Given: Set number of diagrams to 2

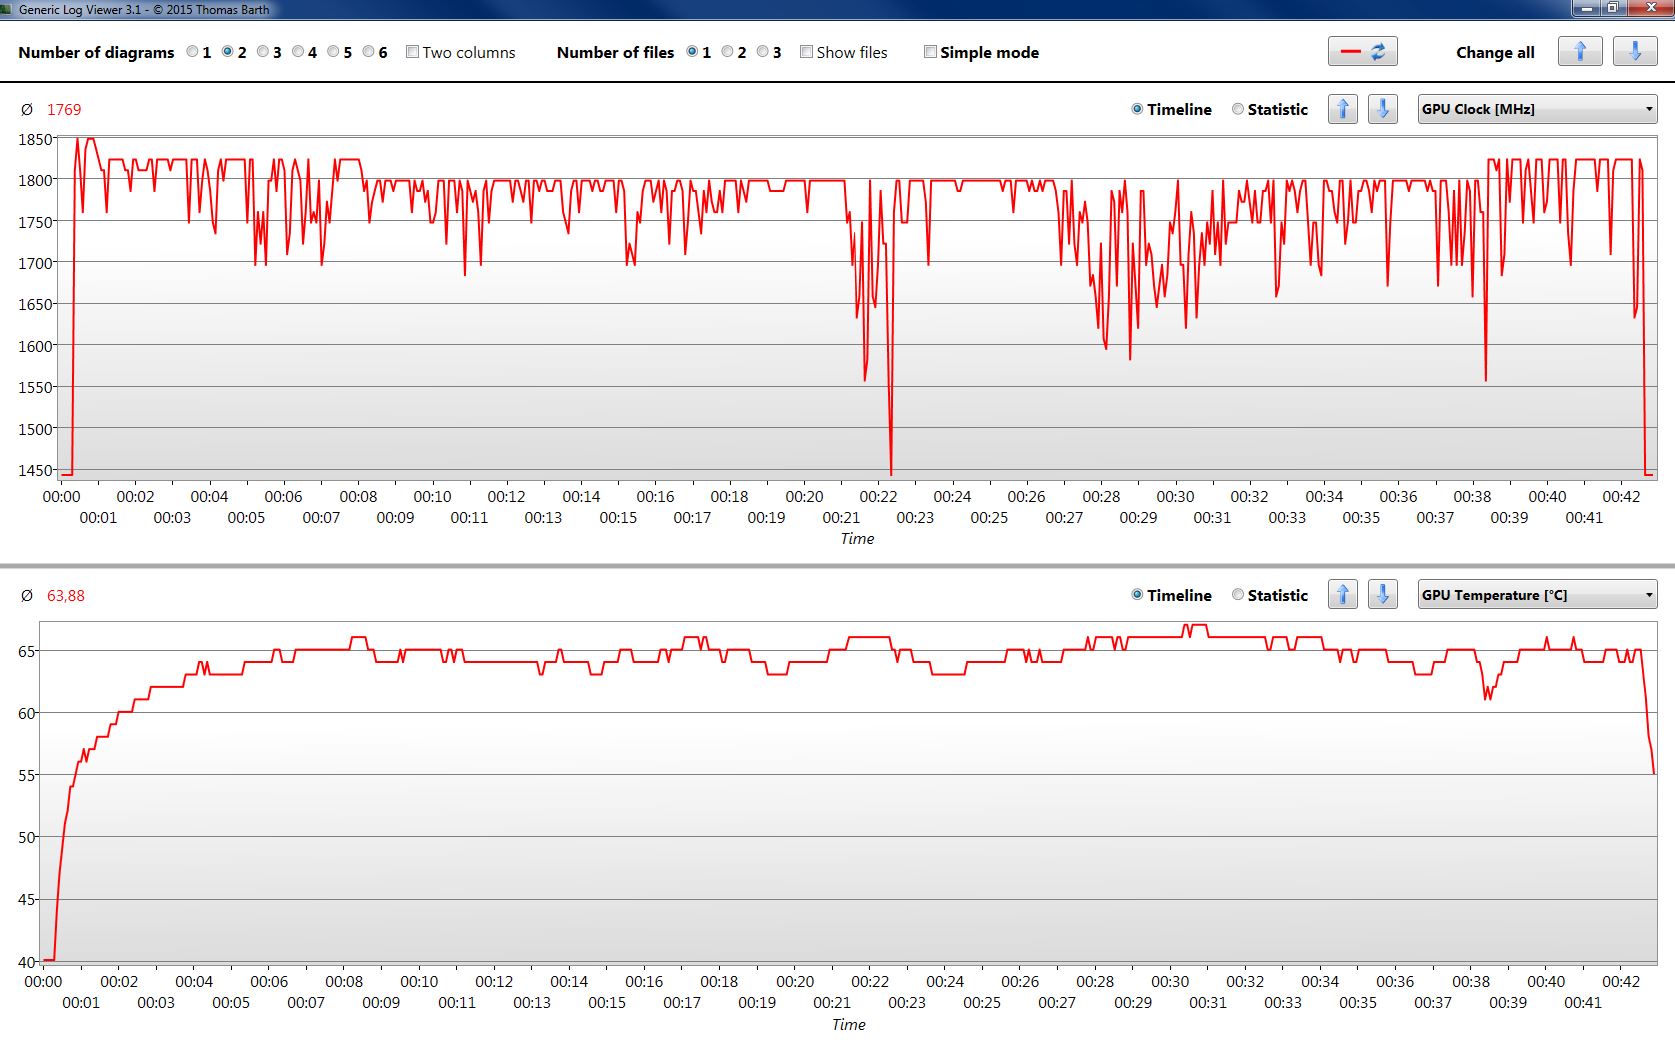Looking at the screenshot, I should tap(227, 52).
